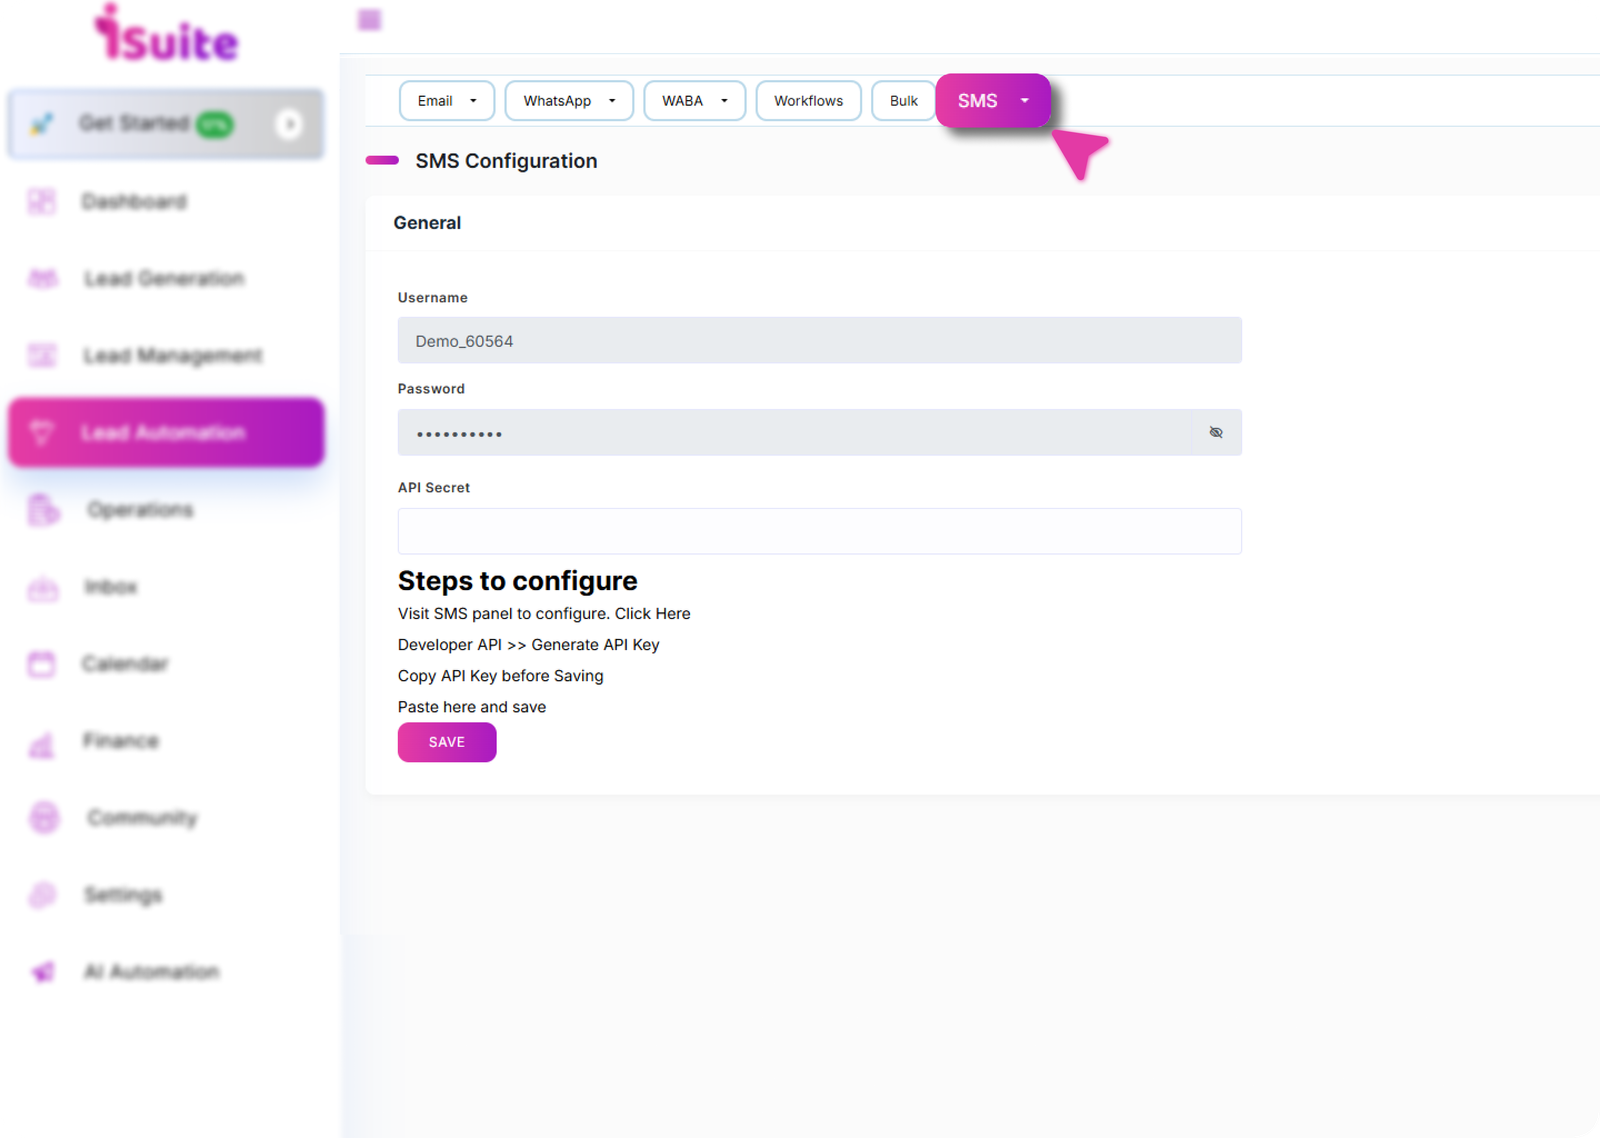Screen dimensions: 1600x1138
Task: Switch to the Workflows tab
Action: point(808,100)
